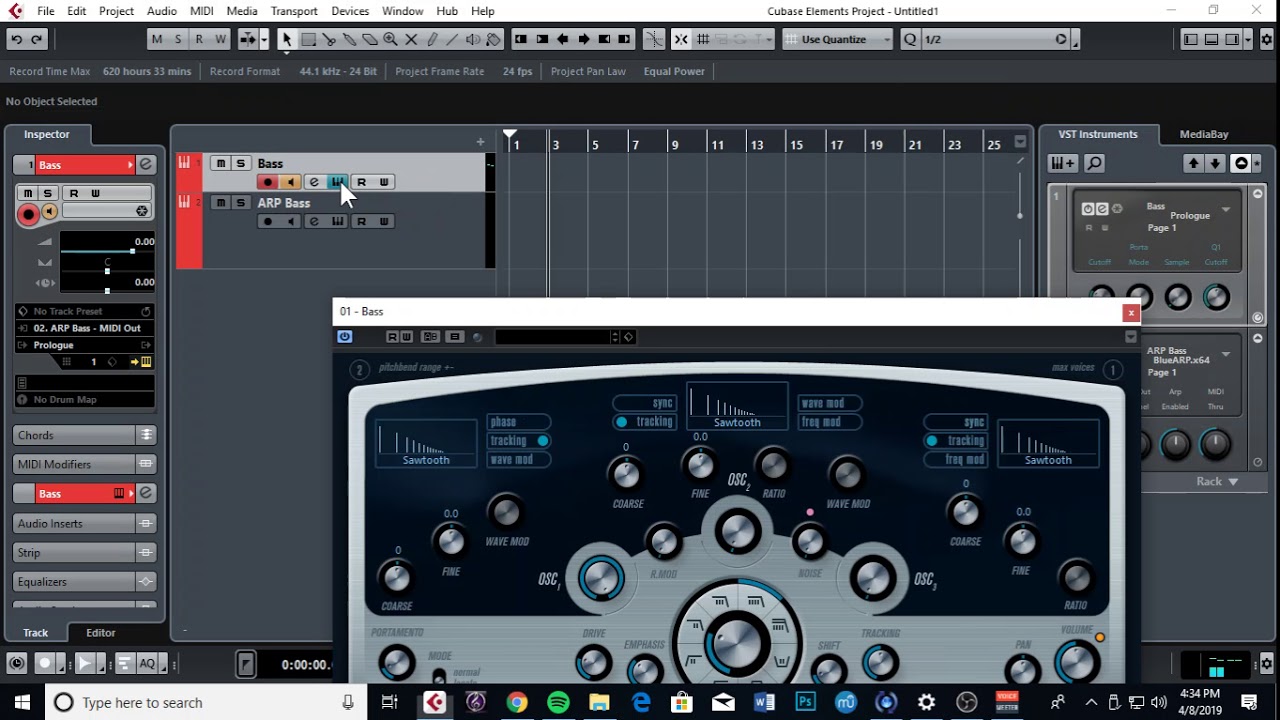Viewport: 1280px width, 720px height.
Task: Toggle Monitor on ARP Bass track
Action: [x=290, y=221]
